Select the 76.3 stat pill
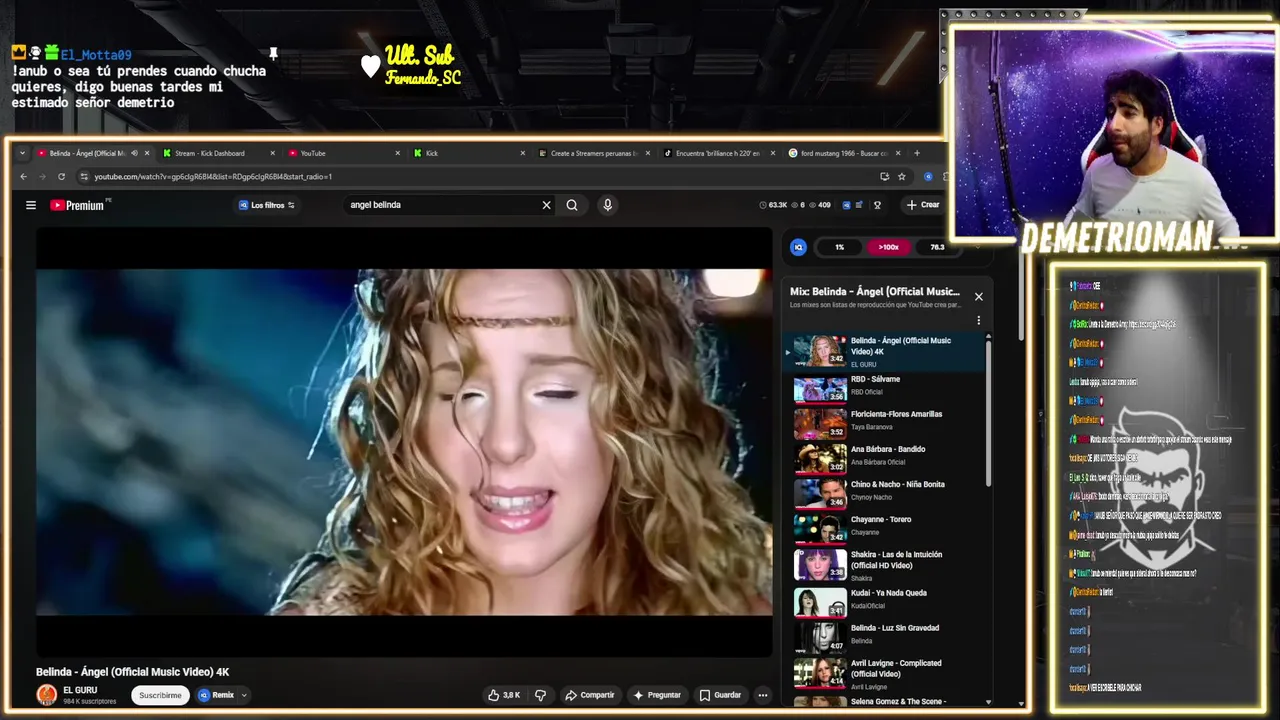 coord(937,247)
